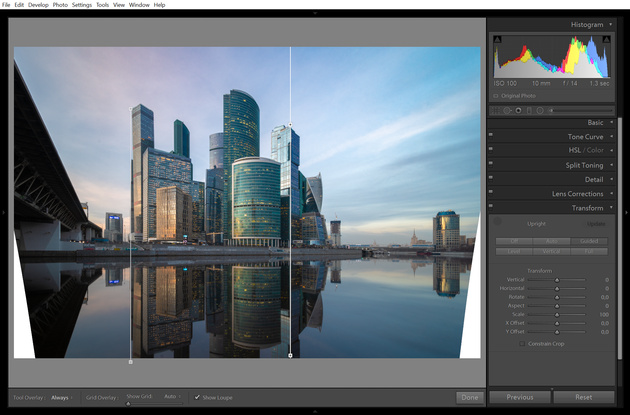Viewport: 630px width, 415px height.
Task: Collapse the Transform panel
Action: [612, 207]
